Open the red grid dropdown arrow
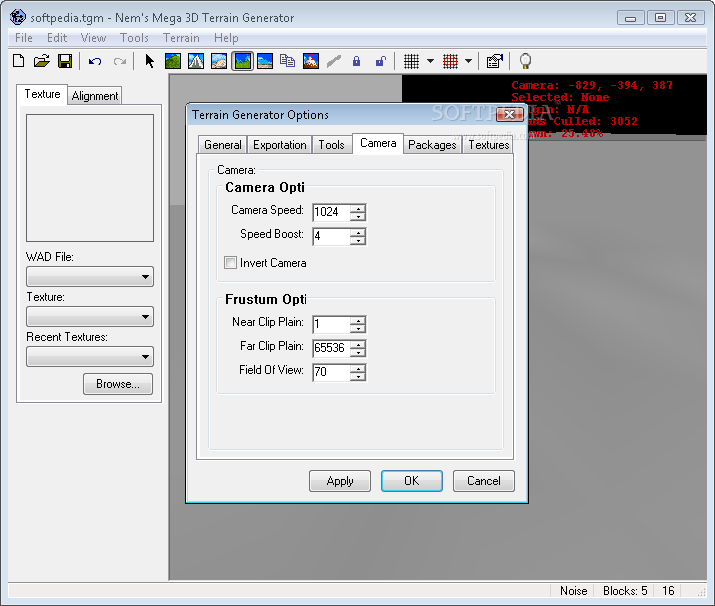715x606 pixels. 468,61
